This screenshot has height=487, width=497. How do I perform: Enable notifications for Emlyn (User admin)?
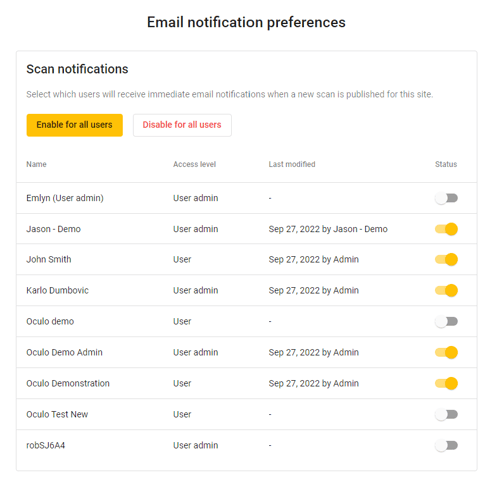446,198
